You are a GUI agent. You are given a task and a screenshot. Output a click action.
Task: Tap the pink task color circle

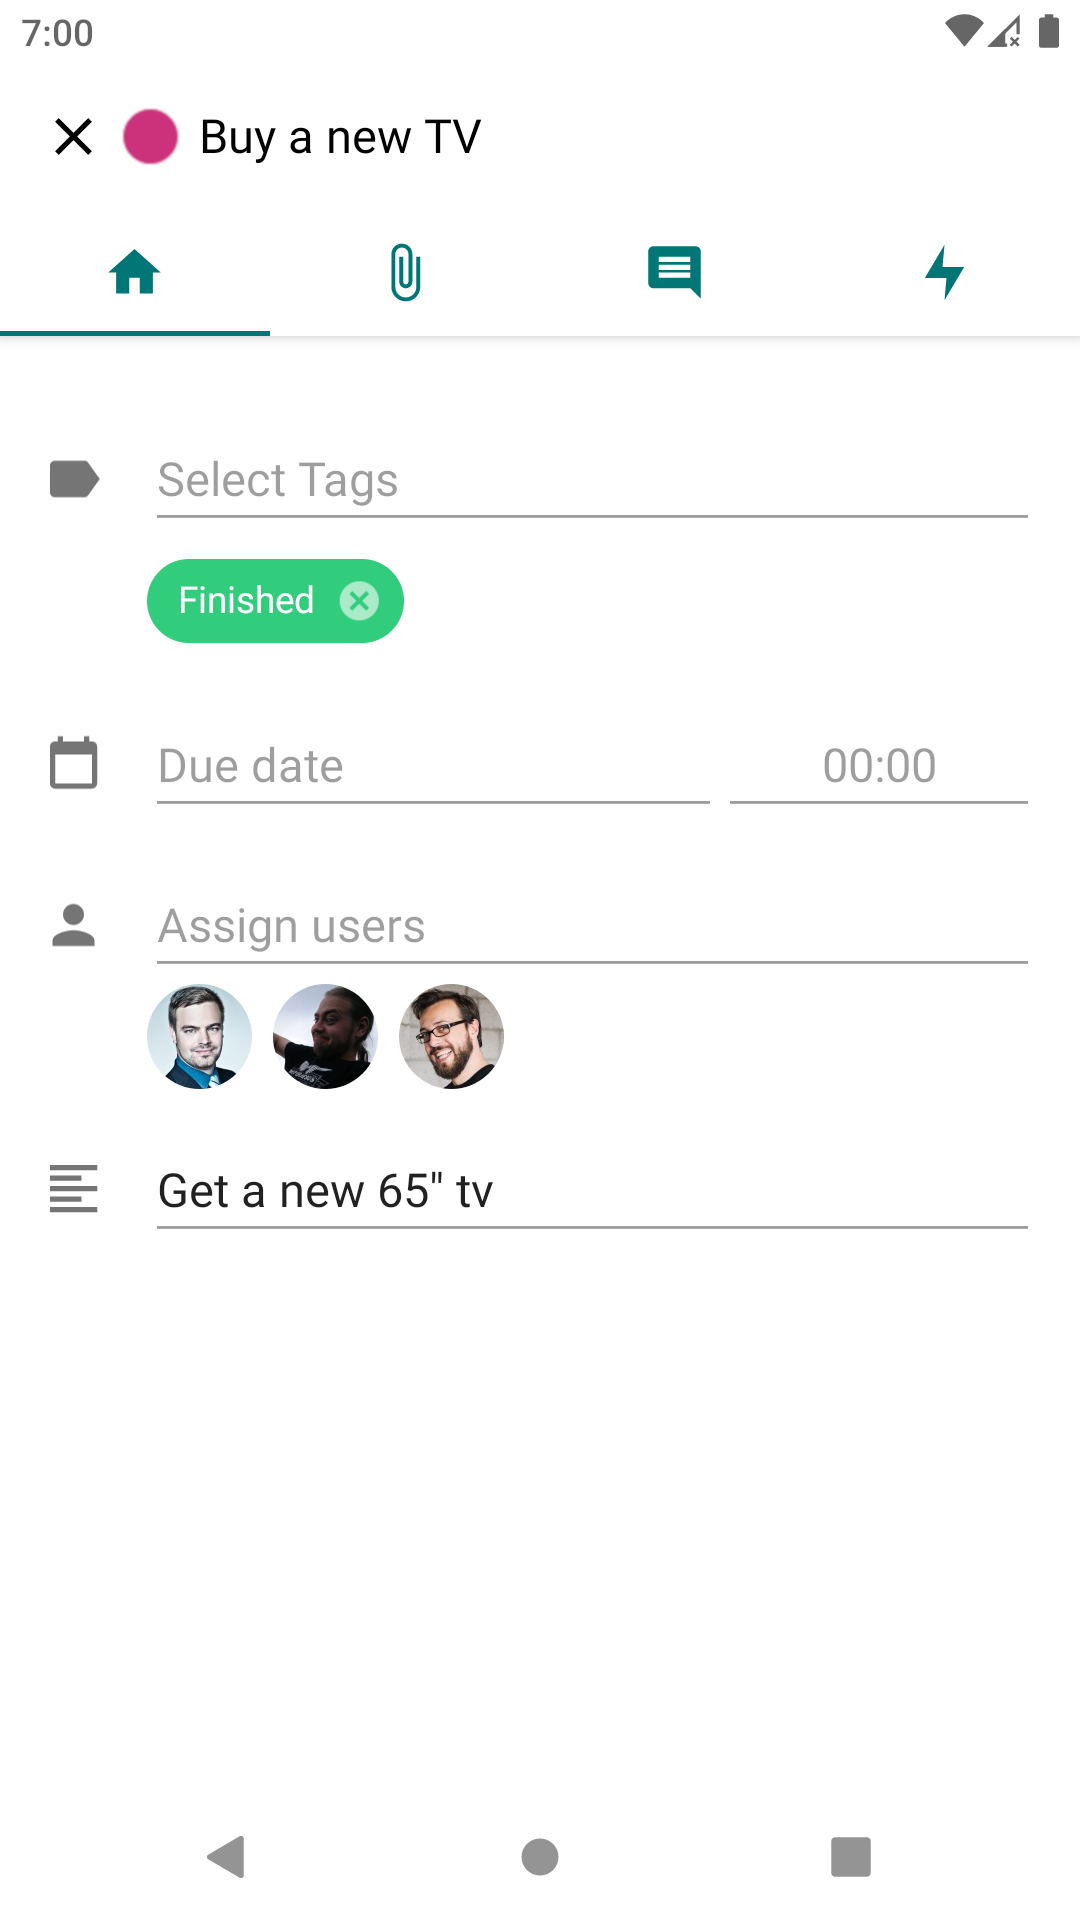point(150,137)
